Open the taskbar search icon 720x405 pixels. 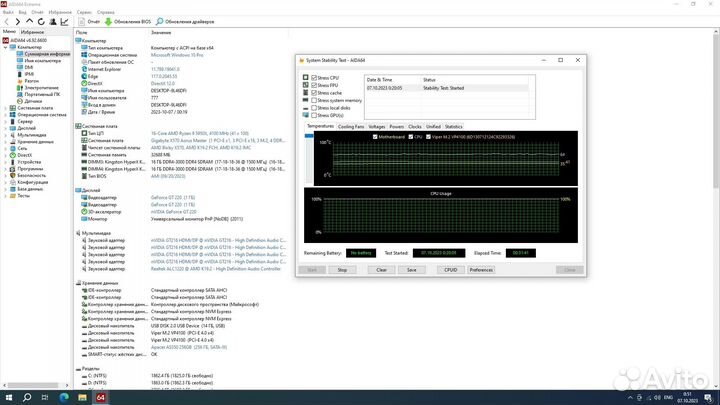27,397
